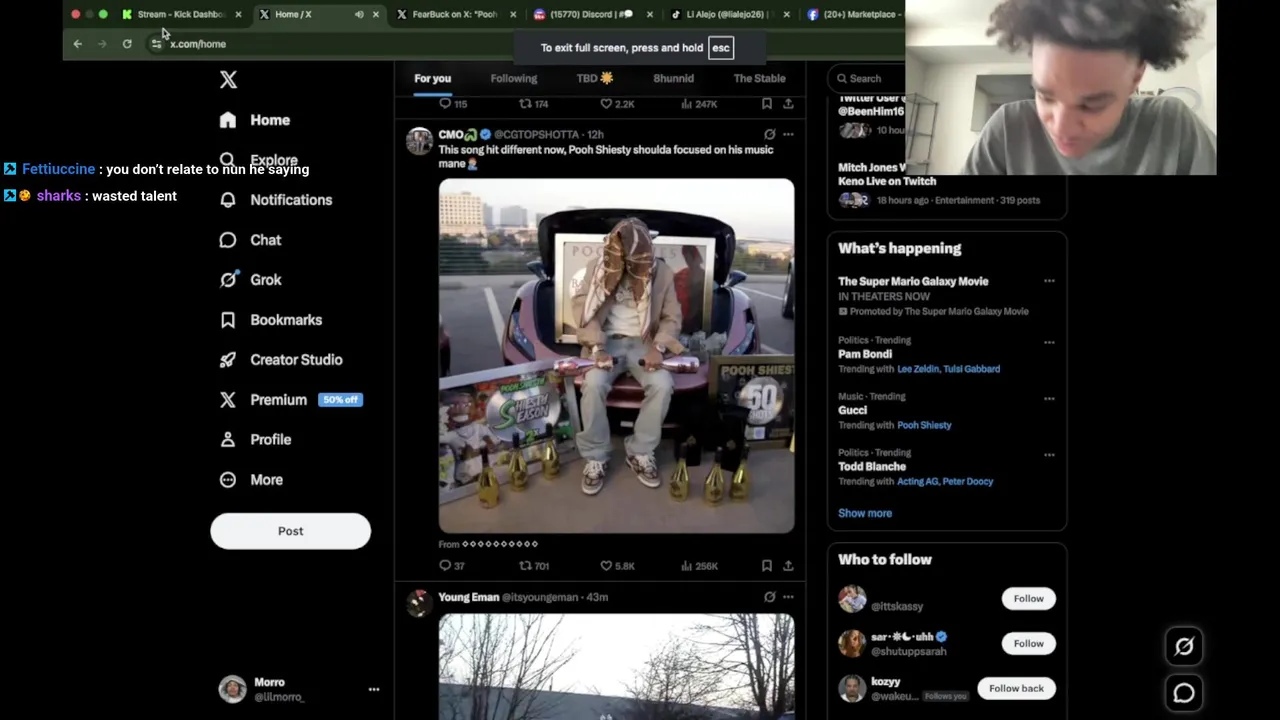
Task: Open the Young Eman post more options ellipsis
Action: pos(788,597)
